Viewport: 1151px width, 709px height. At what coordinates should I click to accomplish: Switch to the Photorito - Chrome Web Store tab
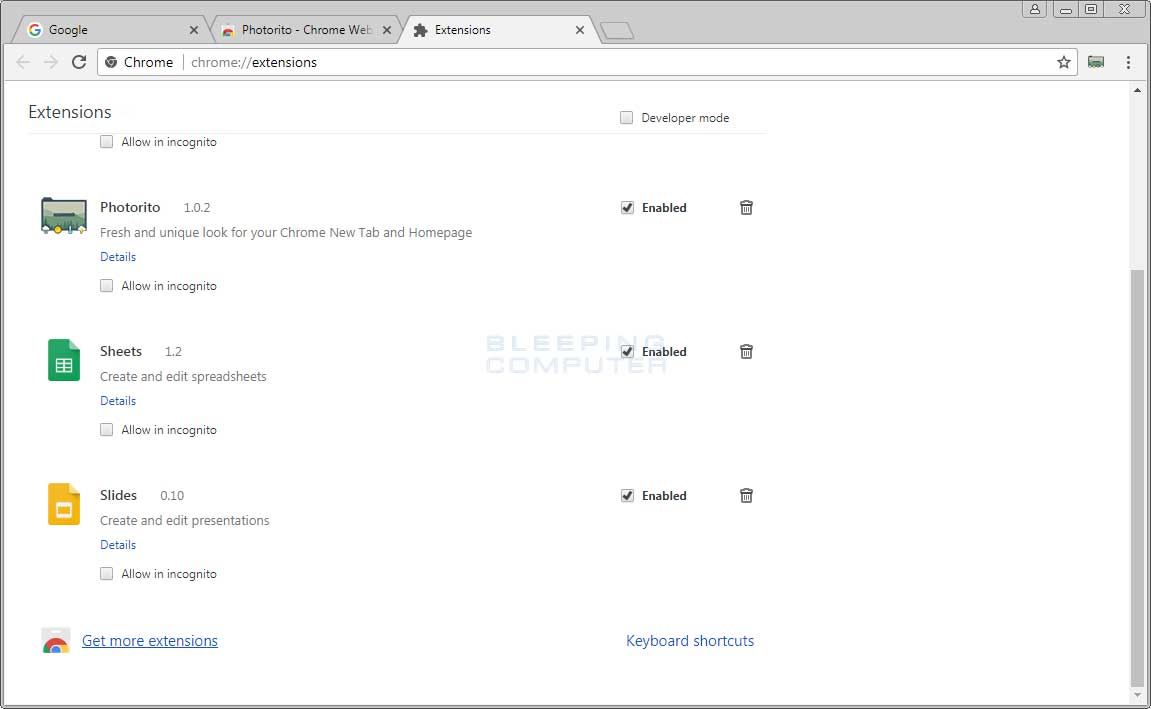pyautogui.click(x=307, y=30)
